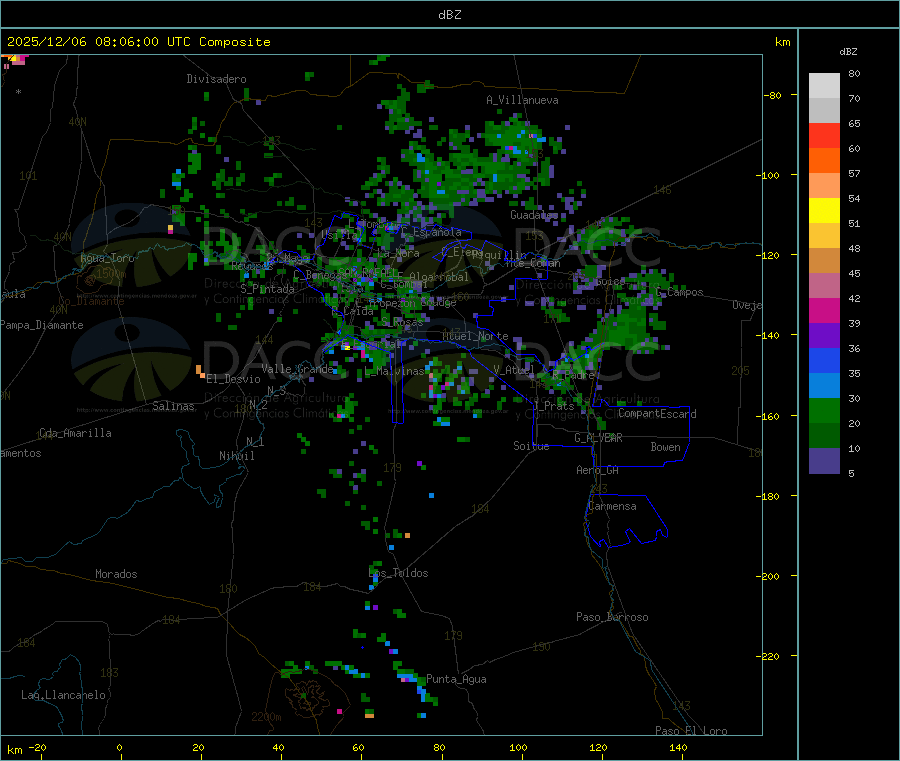Click the Nihuil map label
Viewport: 900px width, 761px height.
[x=236, y=456]
